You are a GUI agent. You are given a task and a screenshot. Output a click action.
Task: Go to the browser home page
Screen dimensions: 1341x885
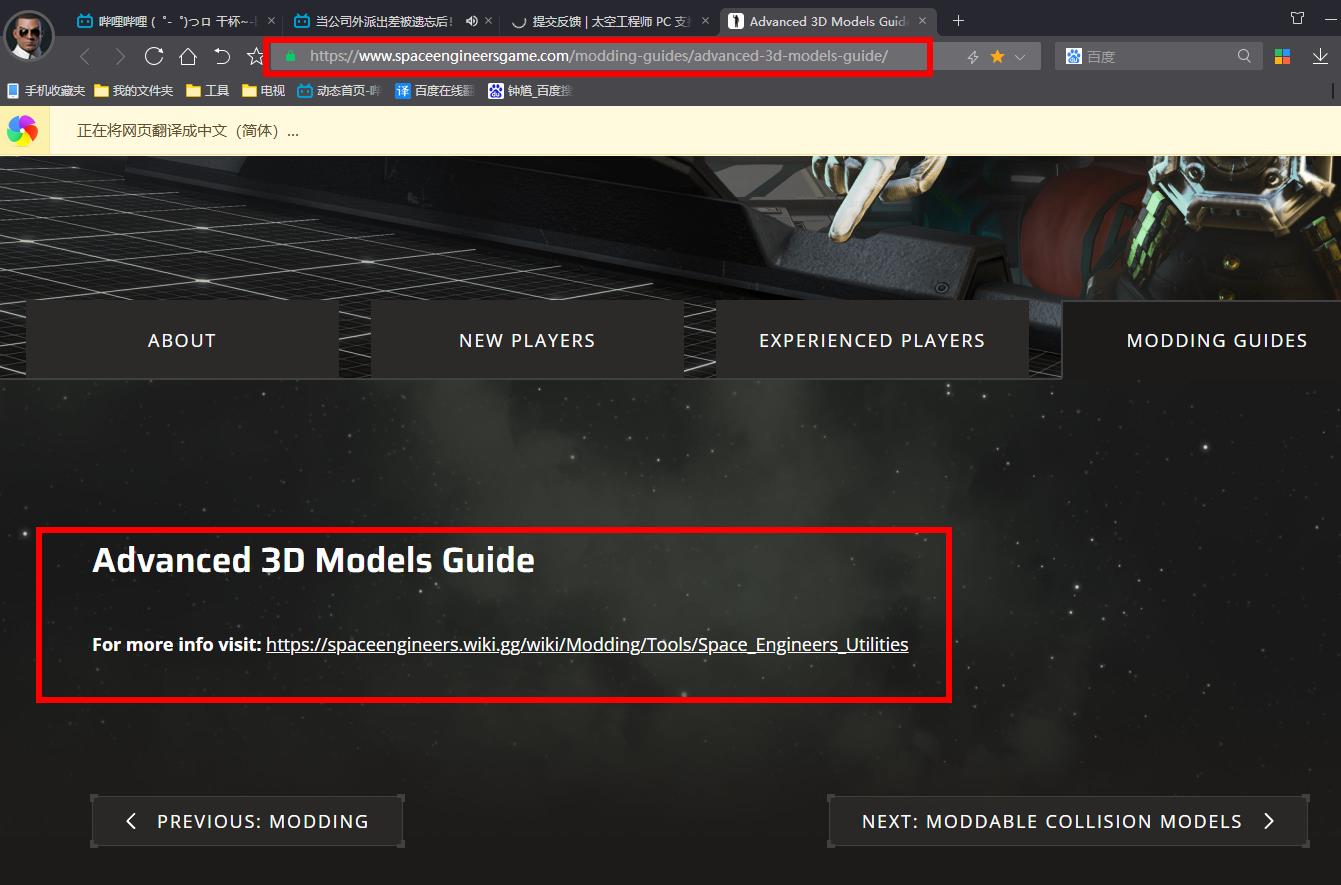(188, 56)
